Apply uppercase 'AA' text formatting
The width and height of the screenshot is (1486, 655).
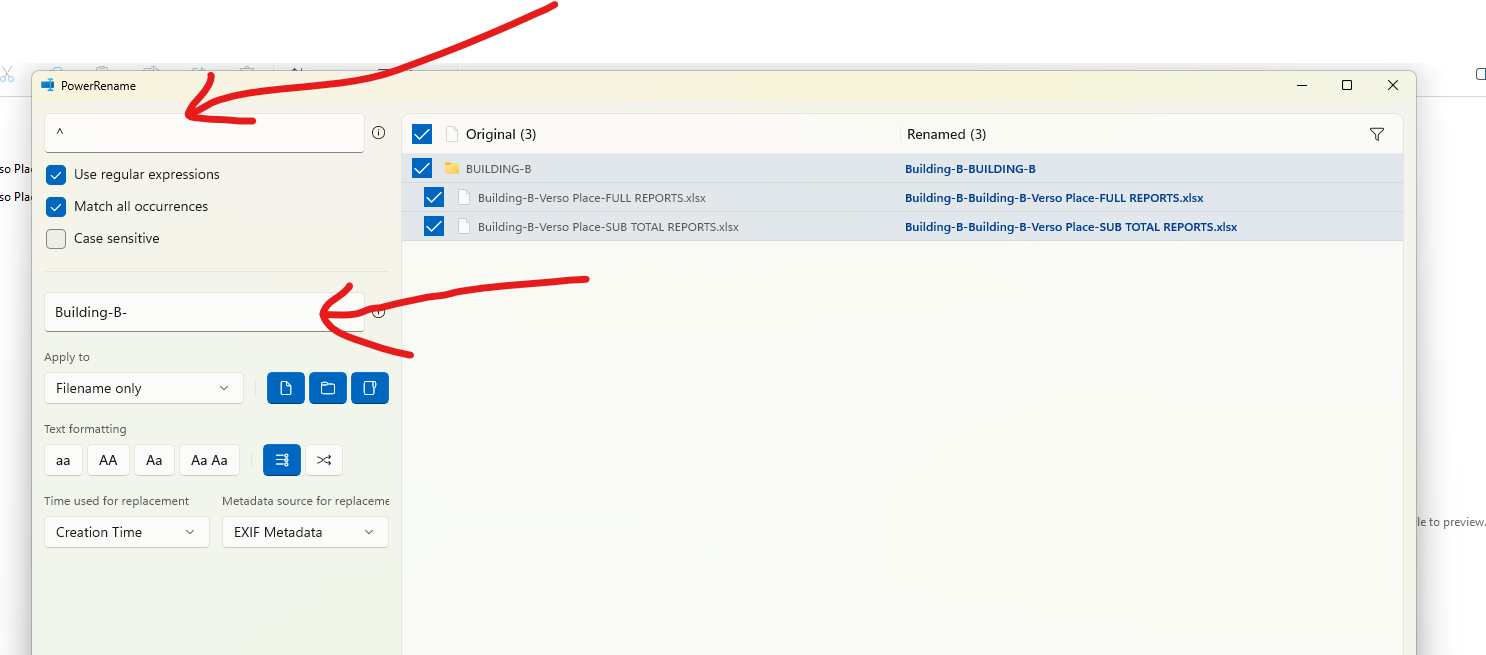[108, 460]
